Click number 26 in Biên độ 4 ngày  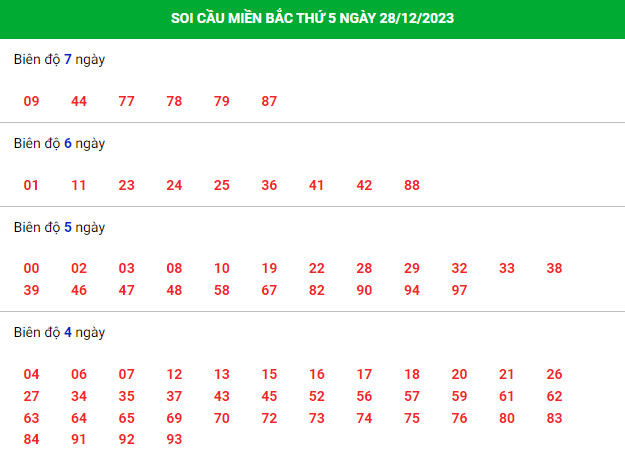[x=554, y=374]
